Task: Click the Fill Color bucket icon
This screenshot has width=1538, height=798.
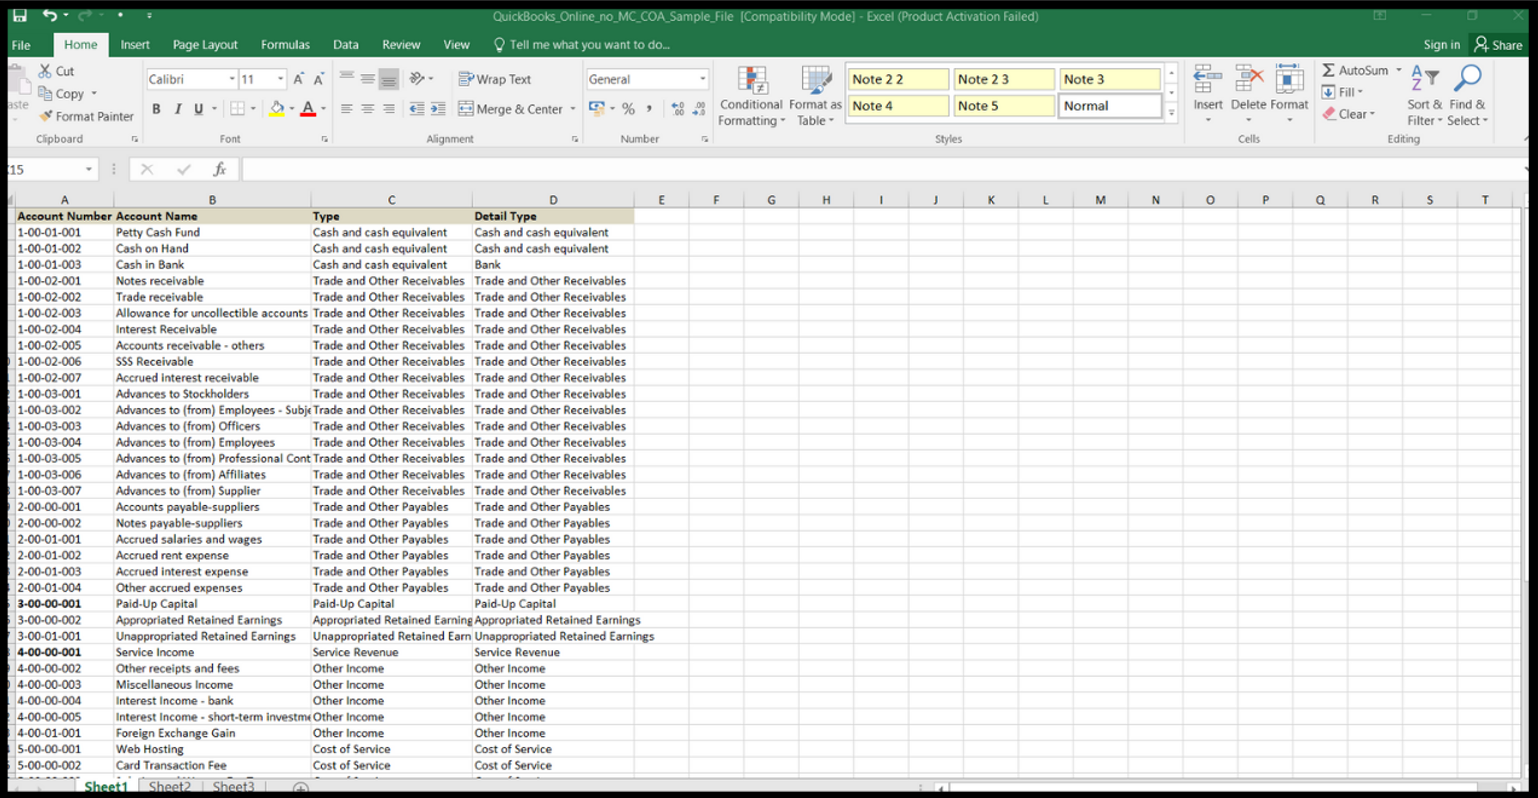Action: pyautogui.click(x=276, y=109)
